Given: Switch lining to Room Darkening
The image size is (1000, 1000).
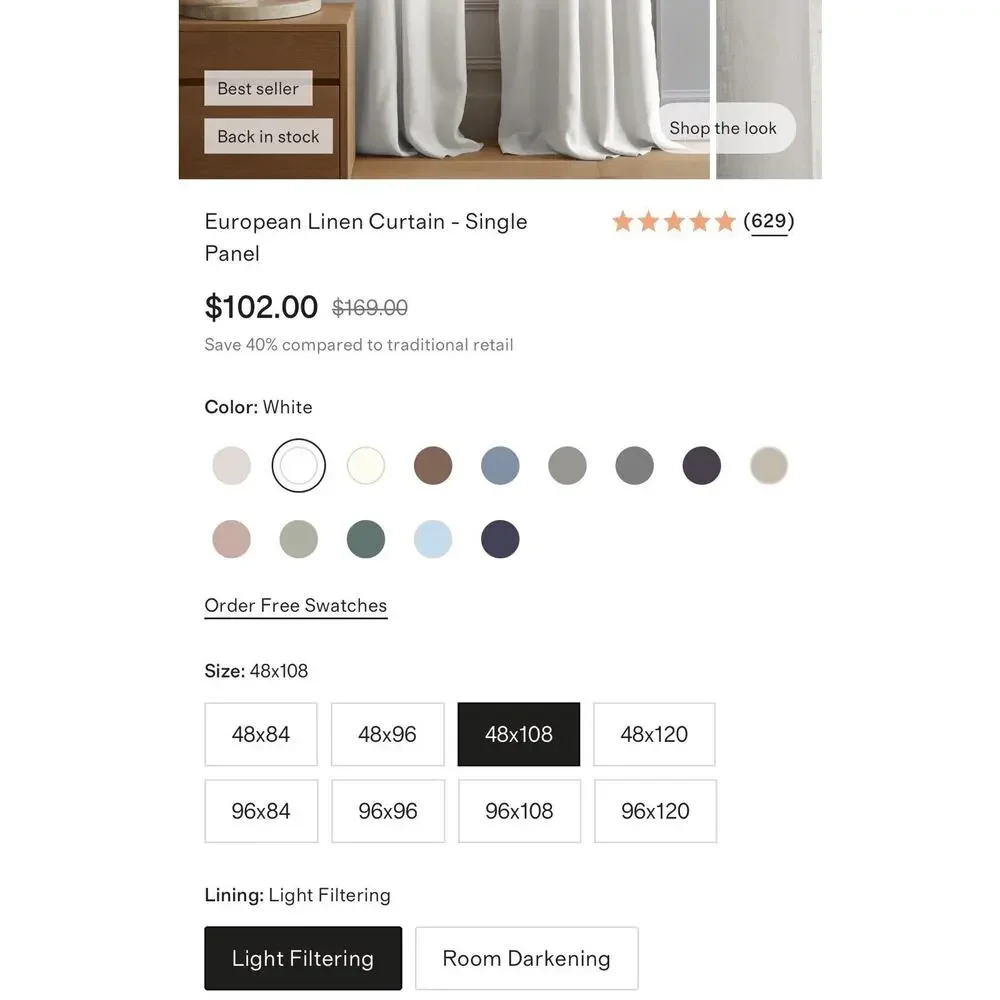Looking at the screenshot, I should pyautogui.click(x=527, y=959).
